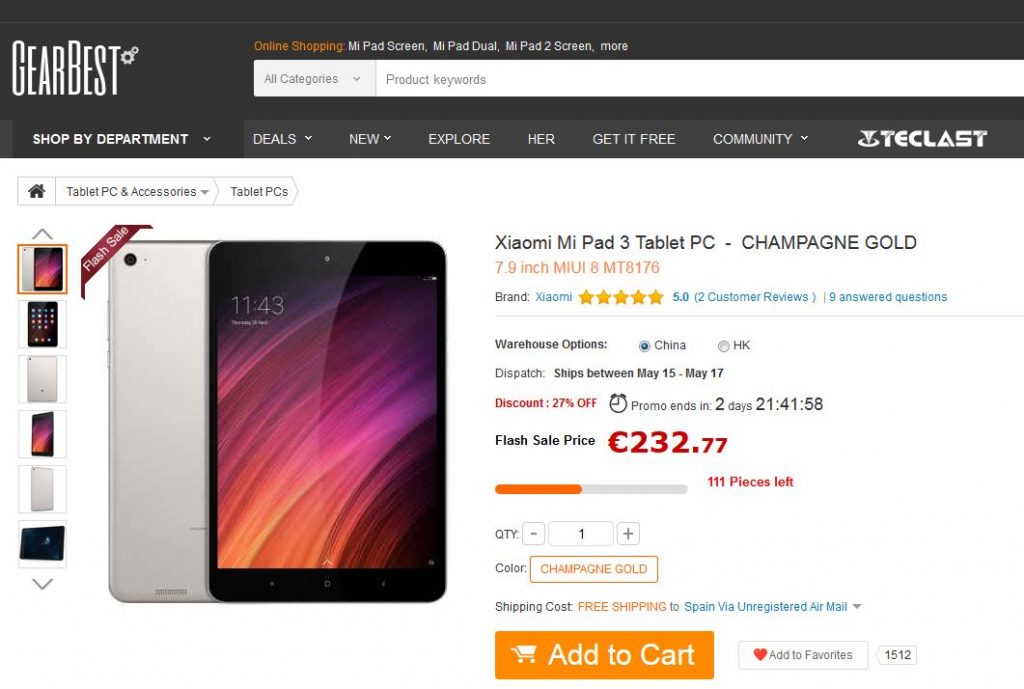
Task: Go to the Get It Free page
Action: 633,139
